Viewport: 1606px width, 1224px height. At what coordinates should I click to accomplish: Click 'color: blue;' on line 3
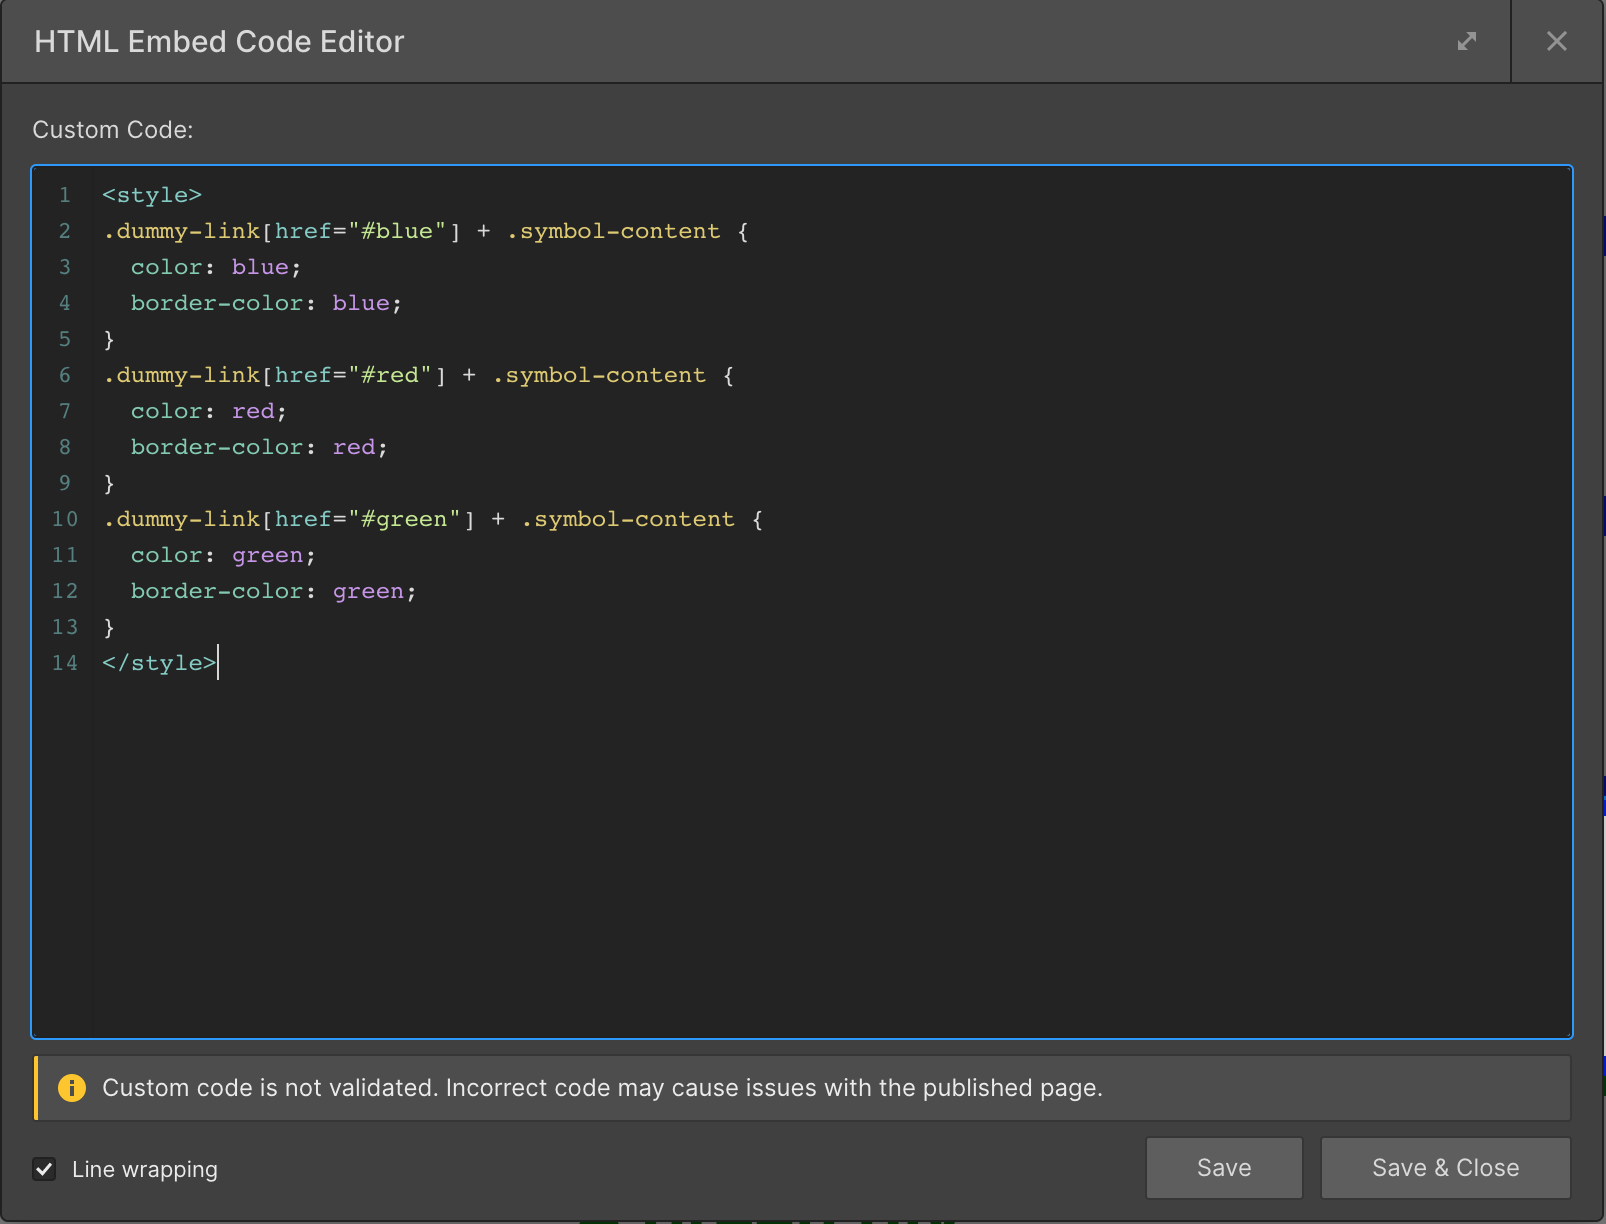coord(216,267)
